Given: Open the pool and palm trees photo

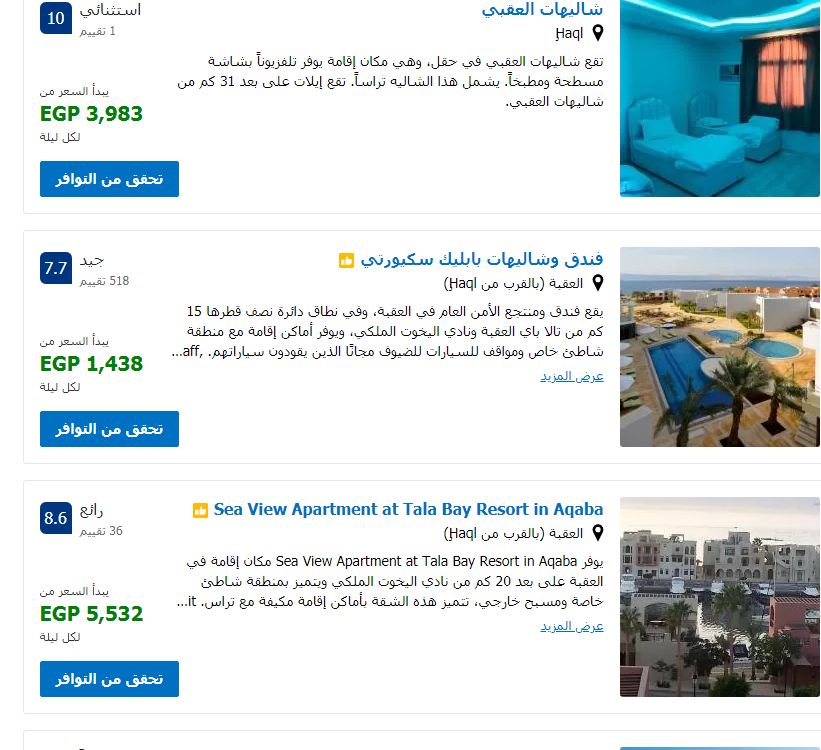Looking at the screenshot, I should (x=720, y=347).
